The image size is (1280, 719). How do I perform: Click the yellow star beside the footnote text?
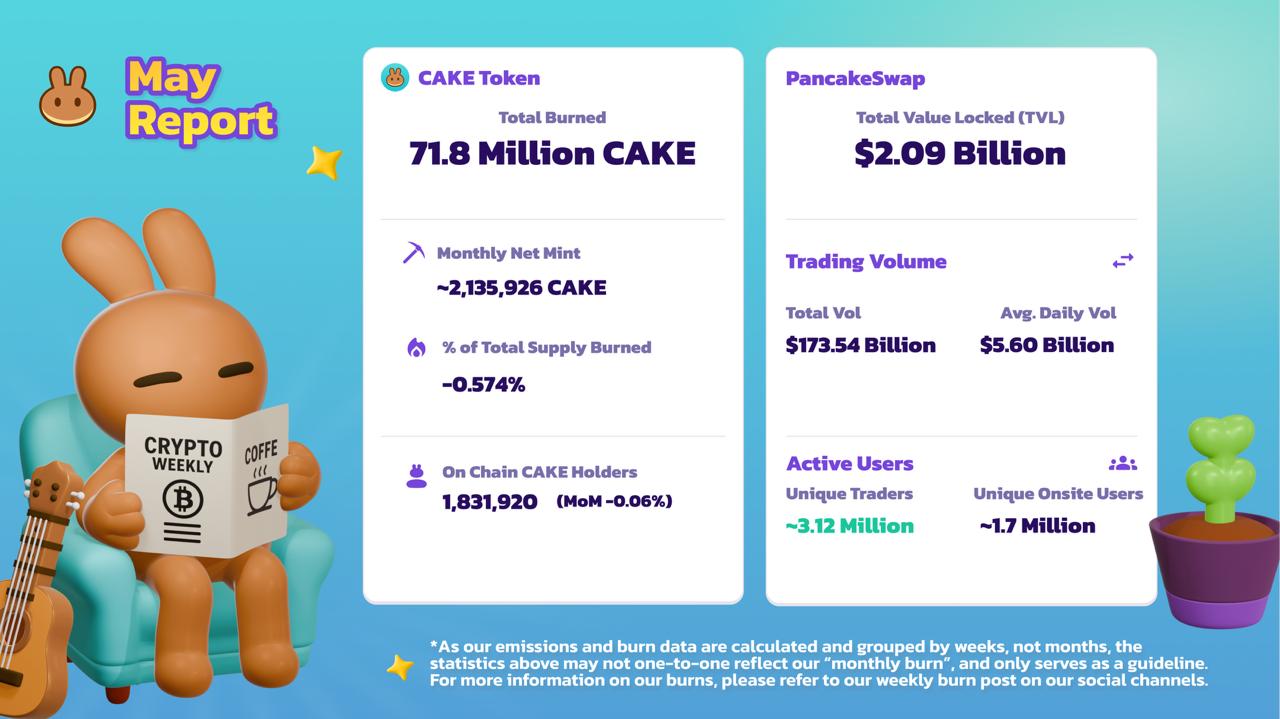point(400,667)
